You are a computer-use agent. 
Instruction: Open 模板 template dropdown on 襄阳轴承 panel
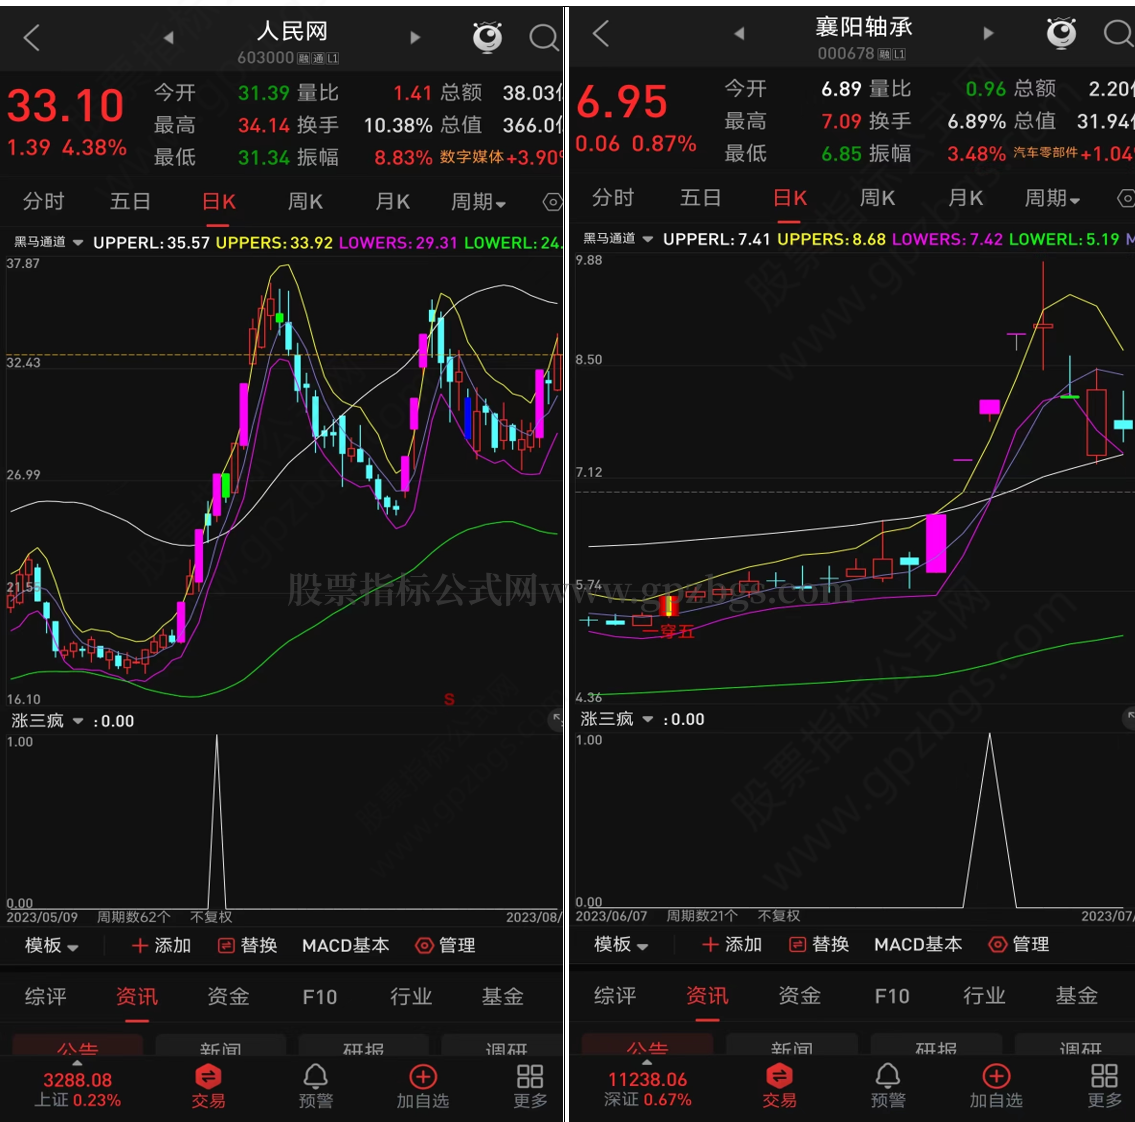621,944
